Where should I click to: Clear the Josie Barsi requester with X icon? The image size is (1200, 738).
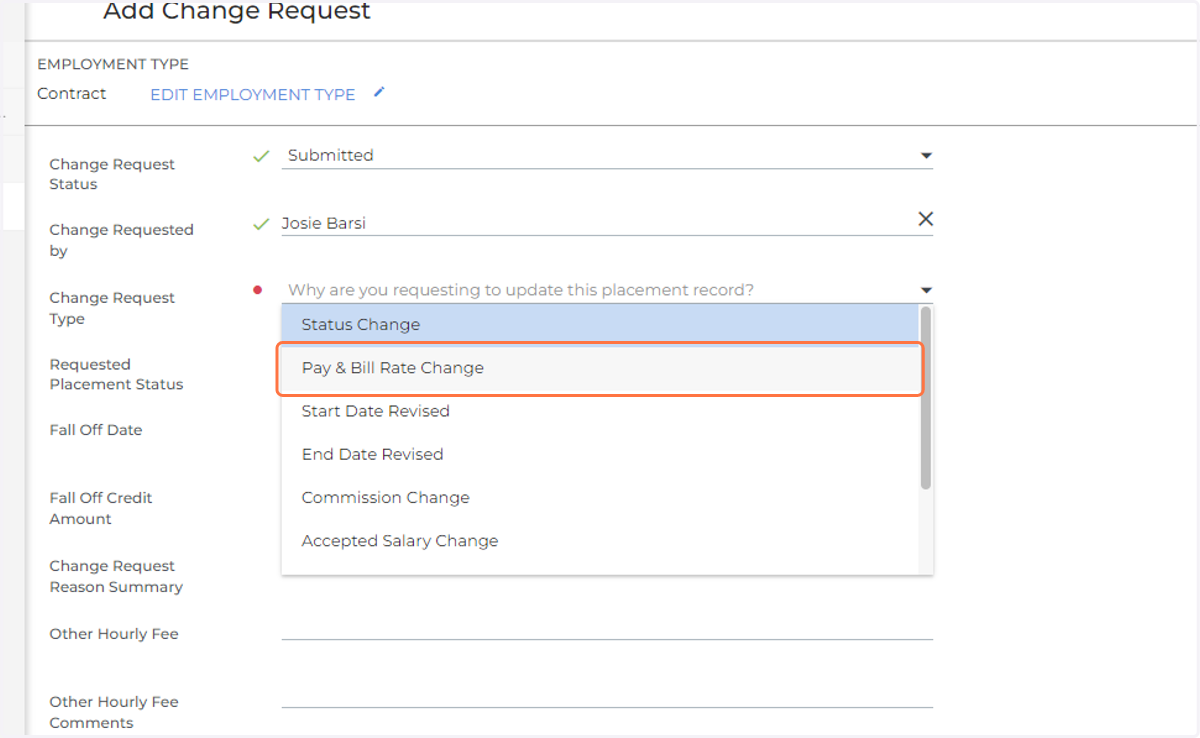[x=925, y=219]
